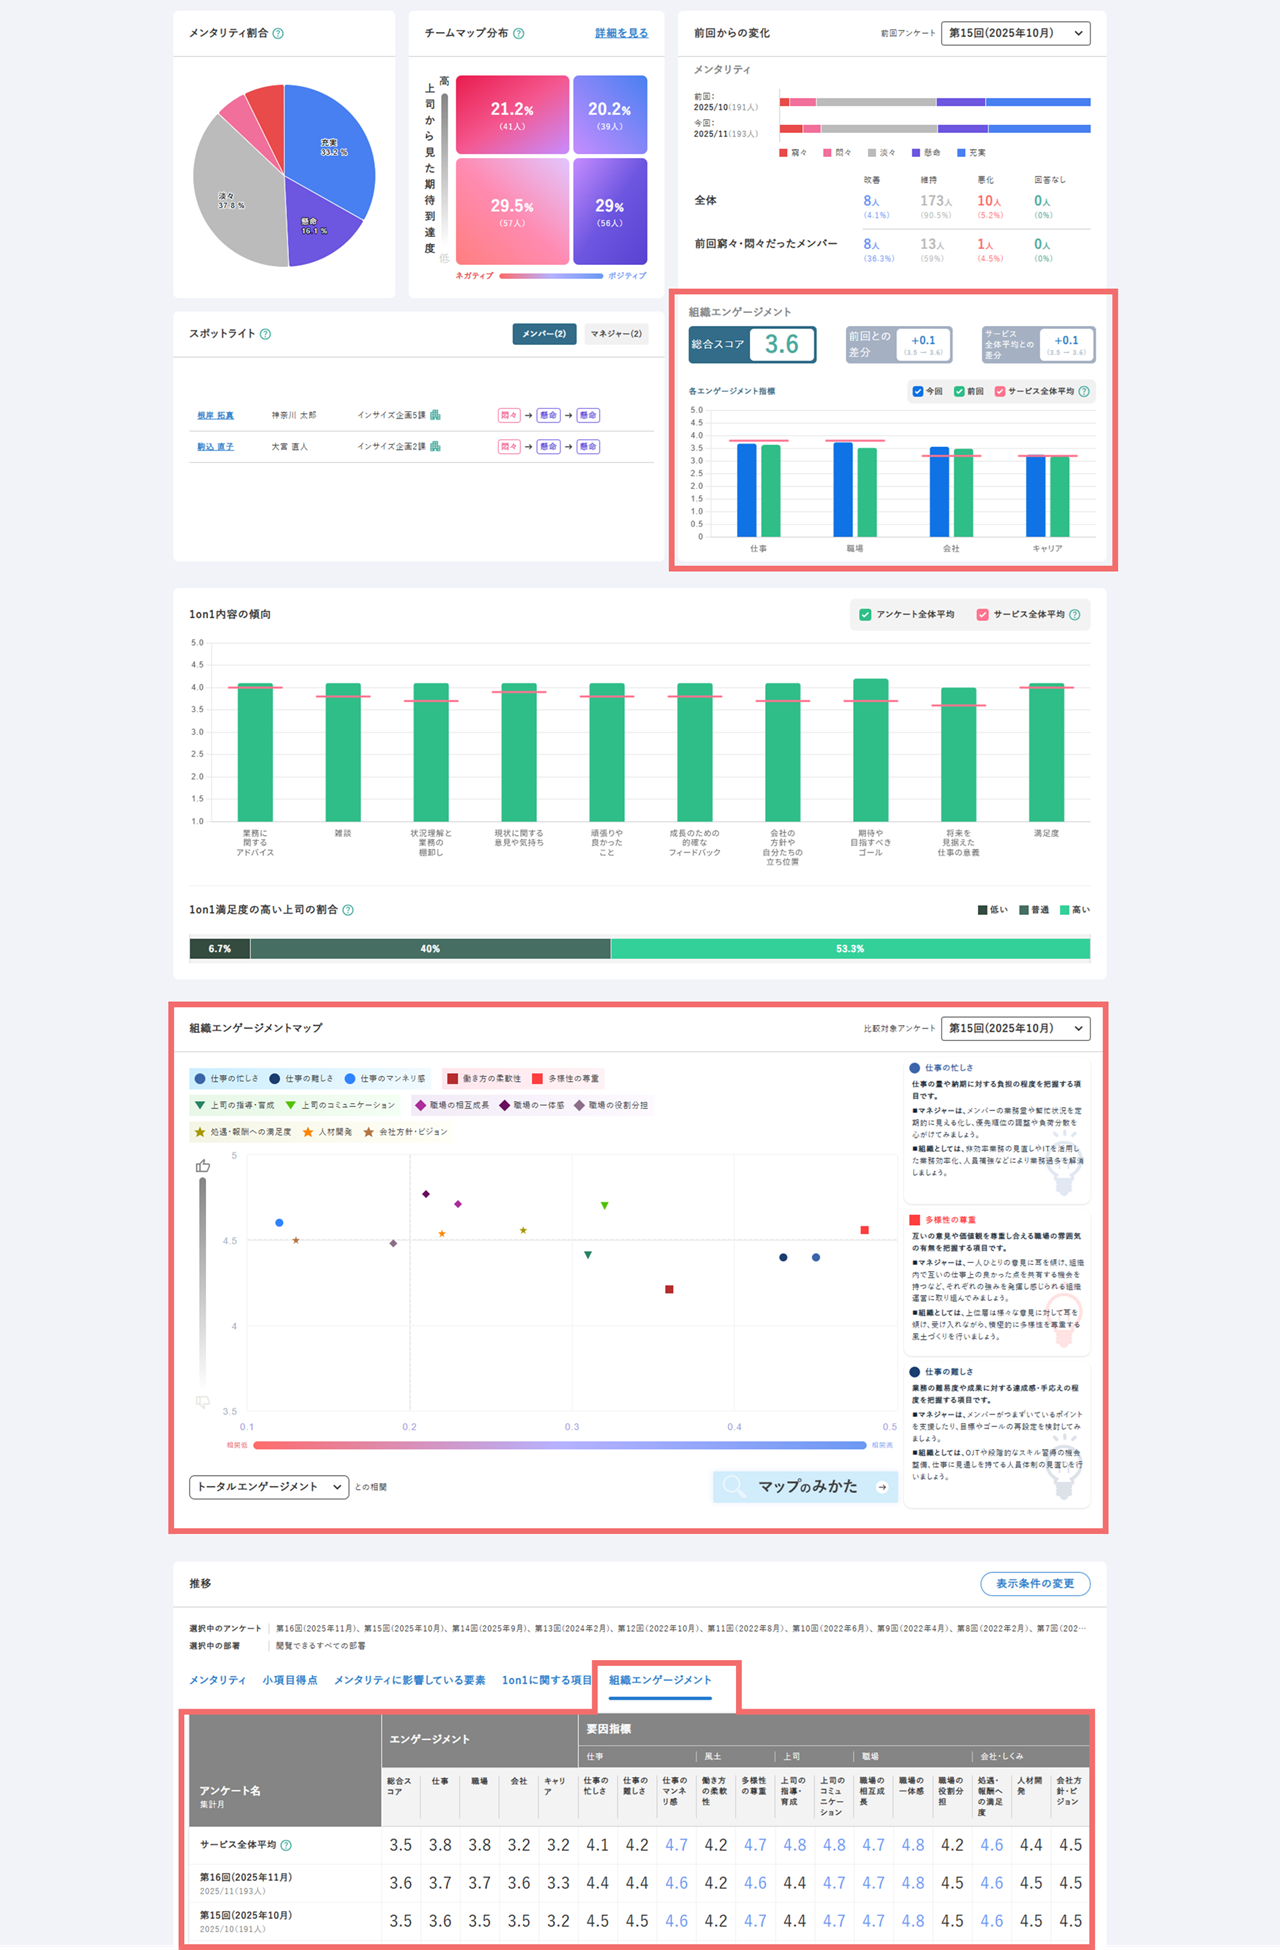Click the building icon beside インサイズ企画2課
1280x1950 pixels.
point(435,447)
